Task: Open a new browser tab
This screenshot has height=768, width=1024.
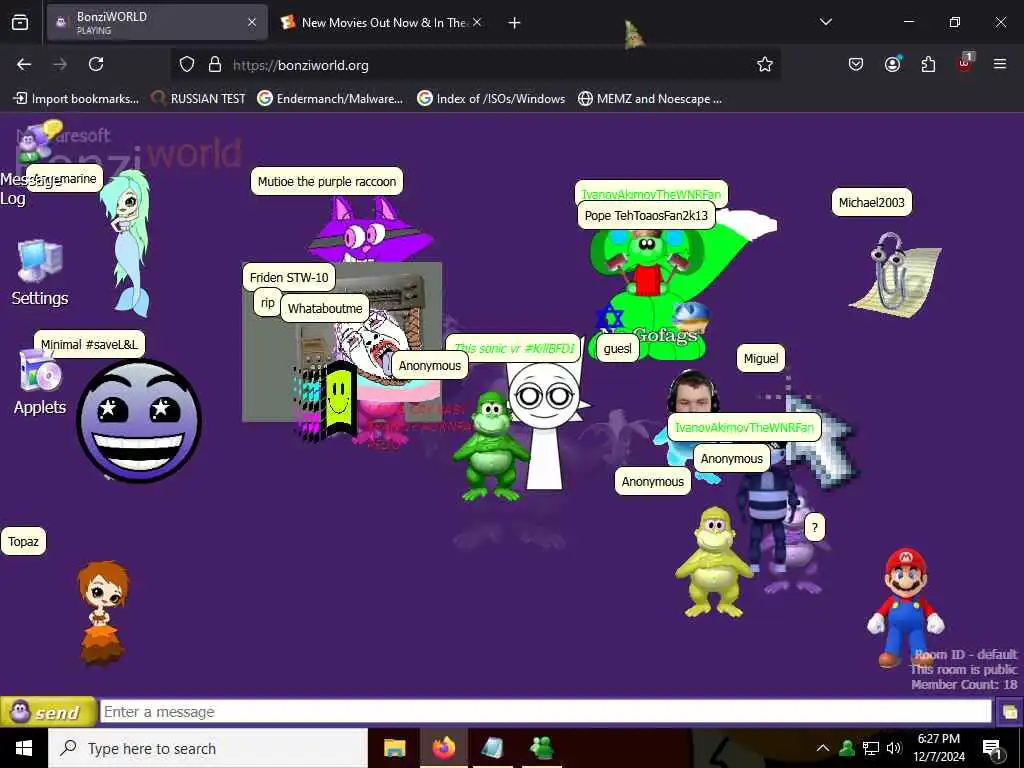Action: click(514, 23)
